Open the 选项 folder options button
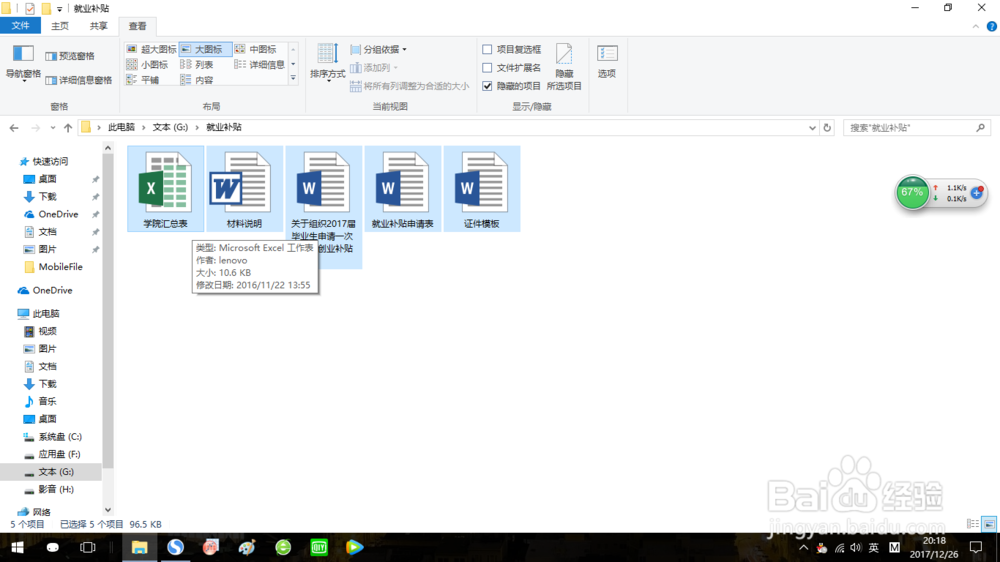Viewport: 1000px width, 562px height. click(607, 62)
